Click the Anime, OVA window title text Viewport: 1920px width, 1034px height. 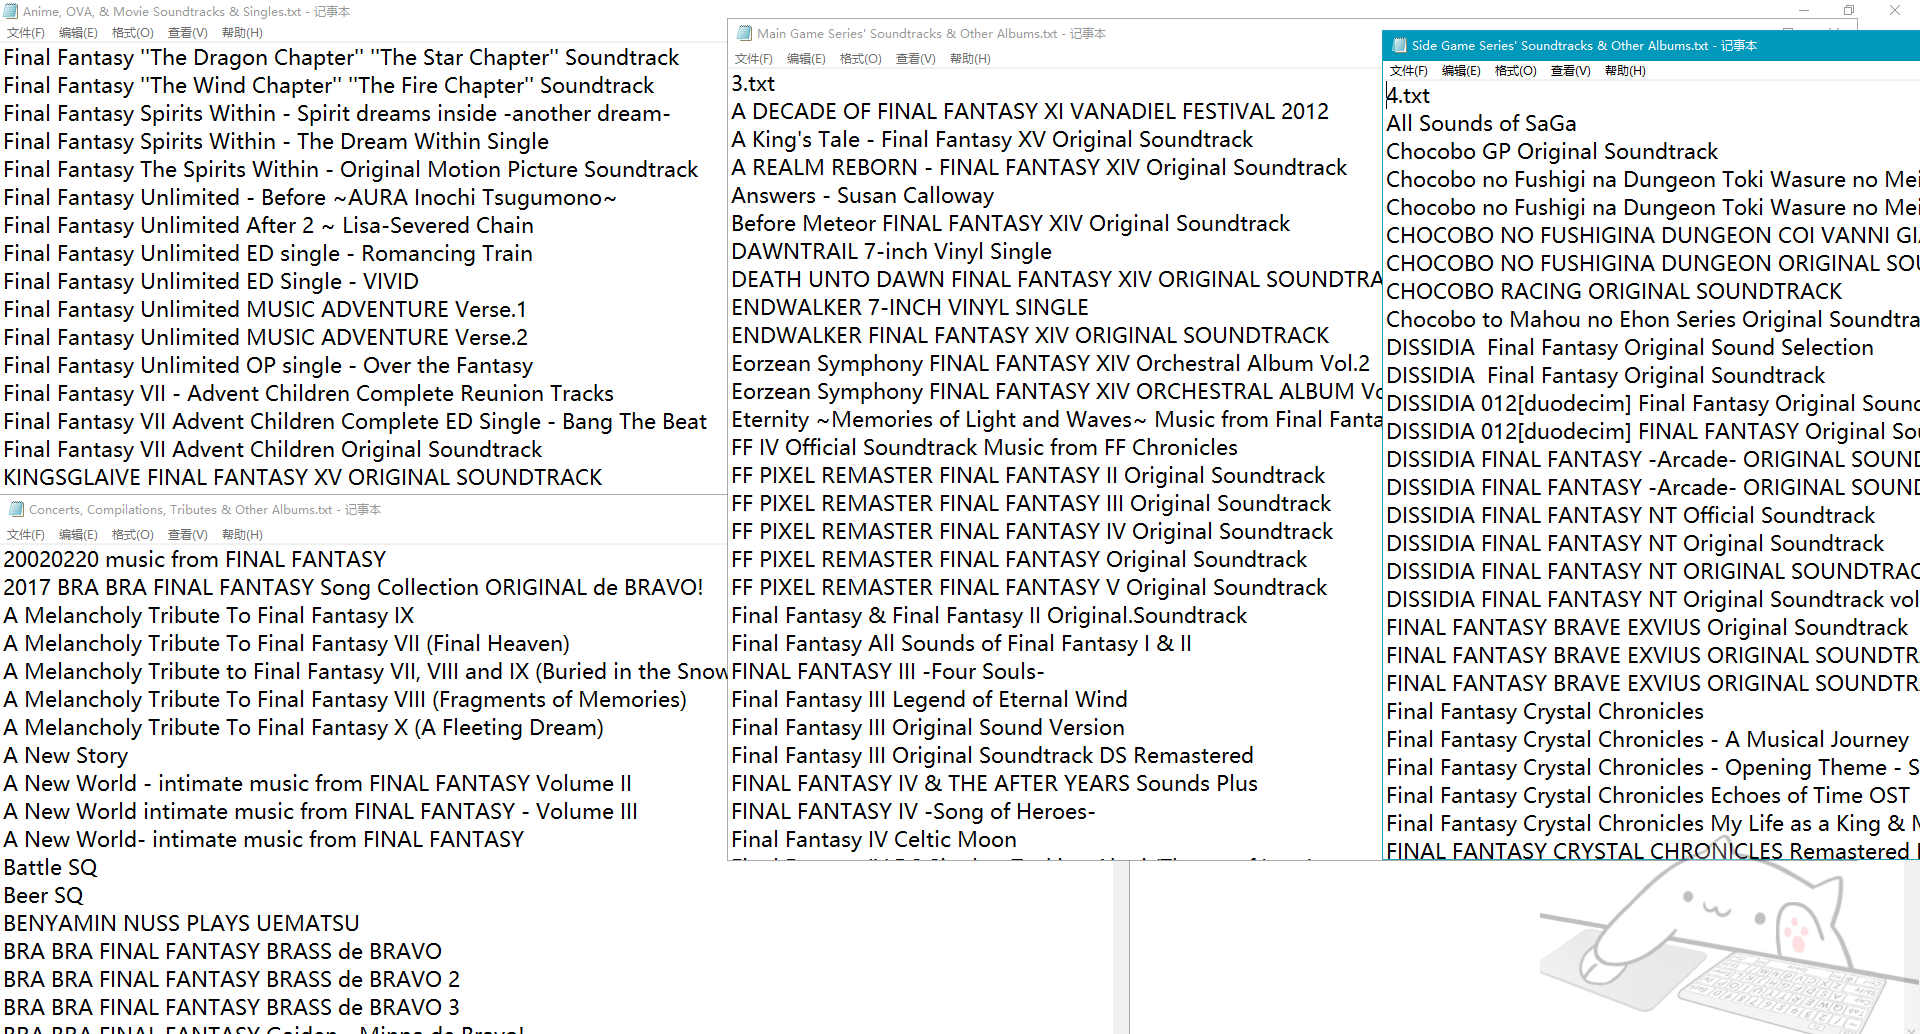[x=187, y=12]
